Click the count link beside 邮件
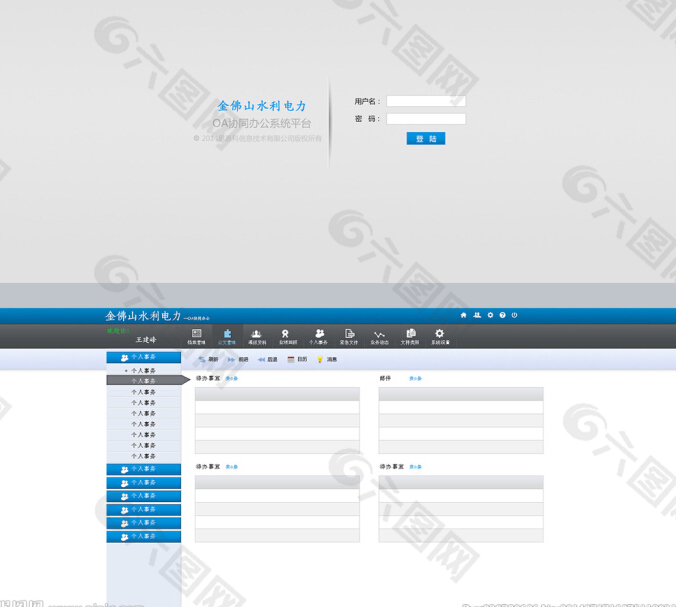 [x=415, y=379]
